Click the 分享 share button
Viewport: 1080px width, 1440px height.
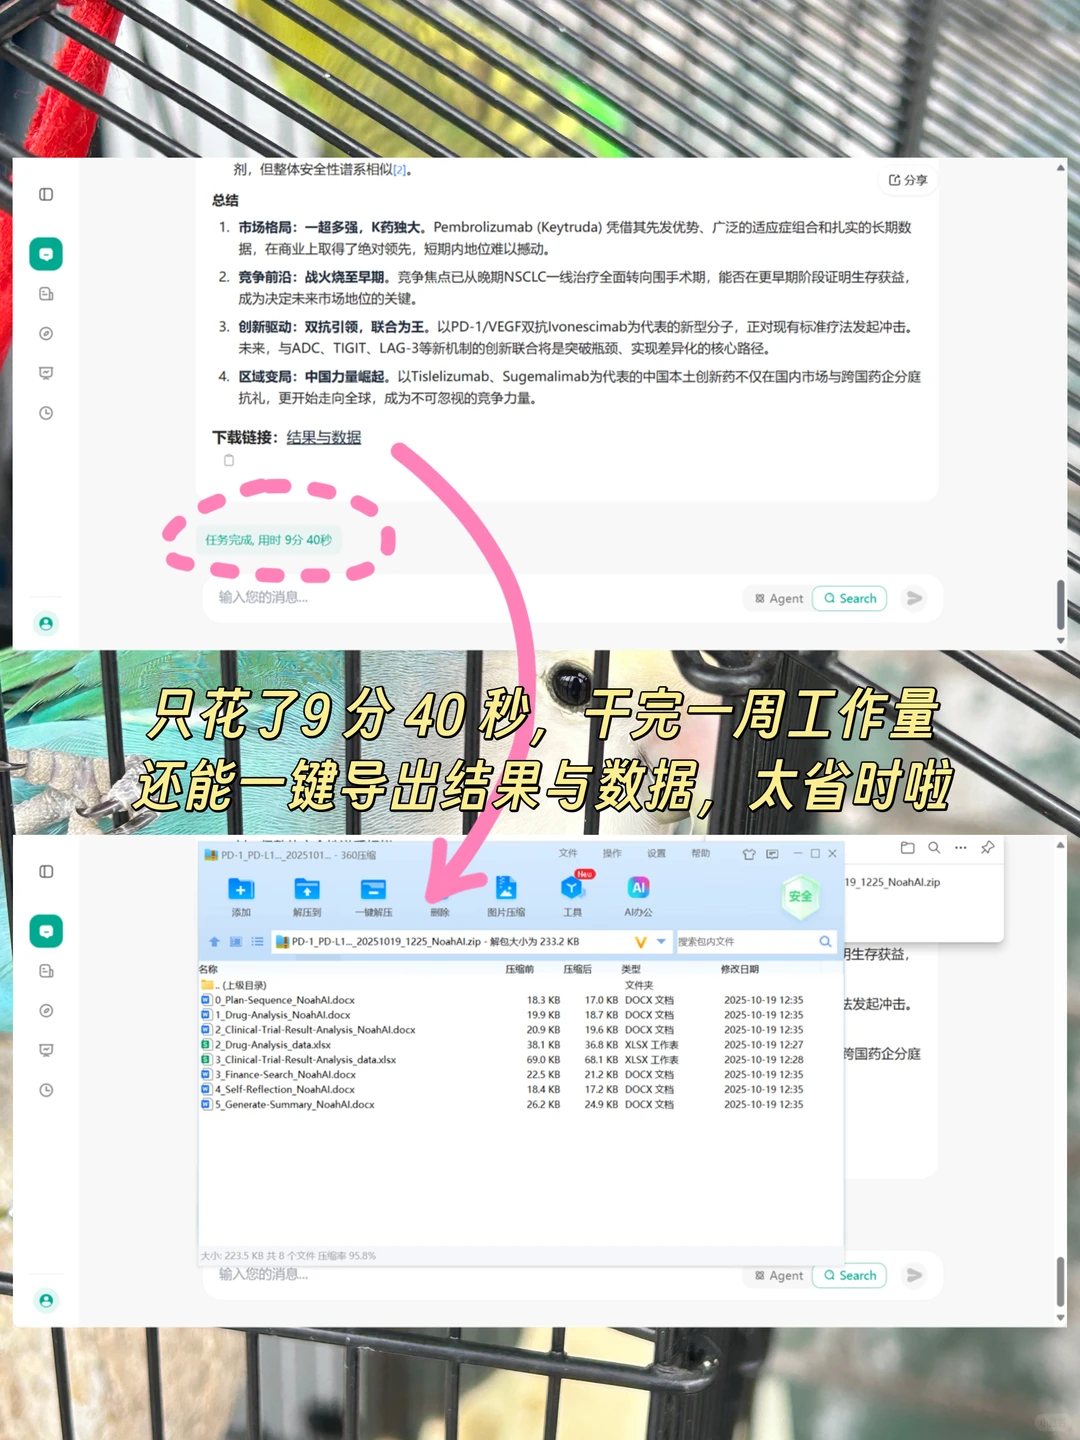[908, 180]
